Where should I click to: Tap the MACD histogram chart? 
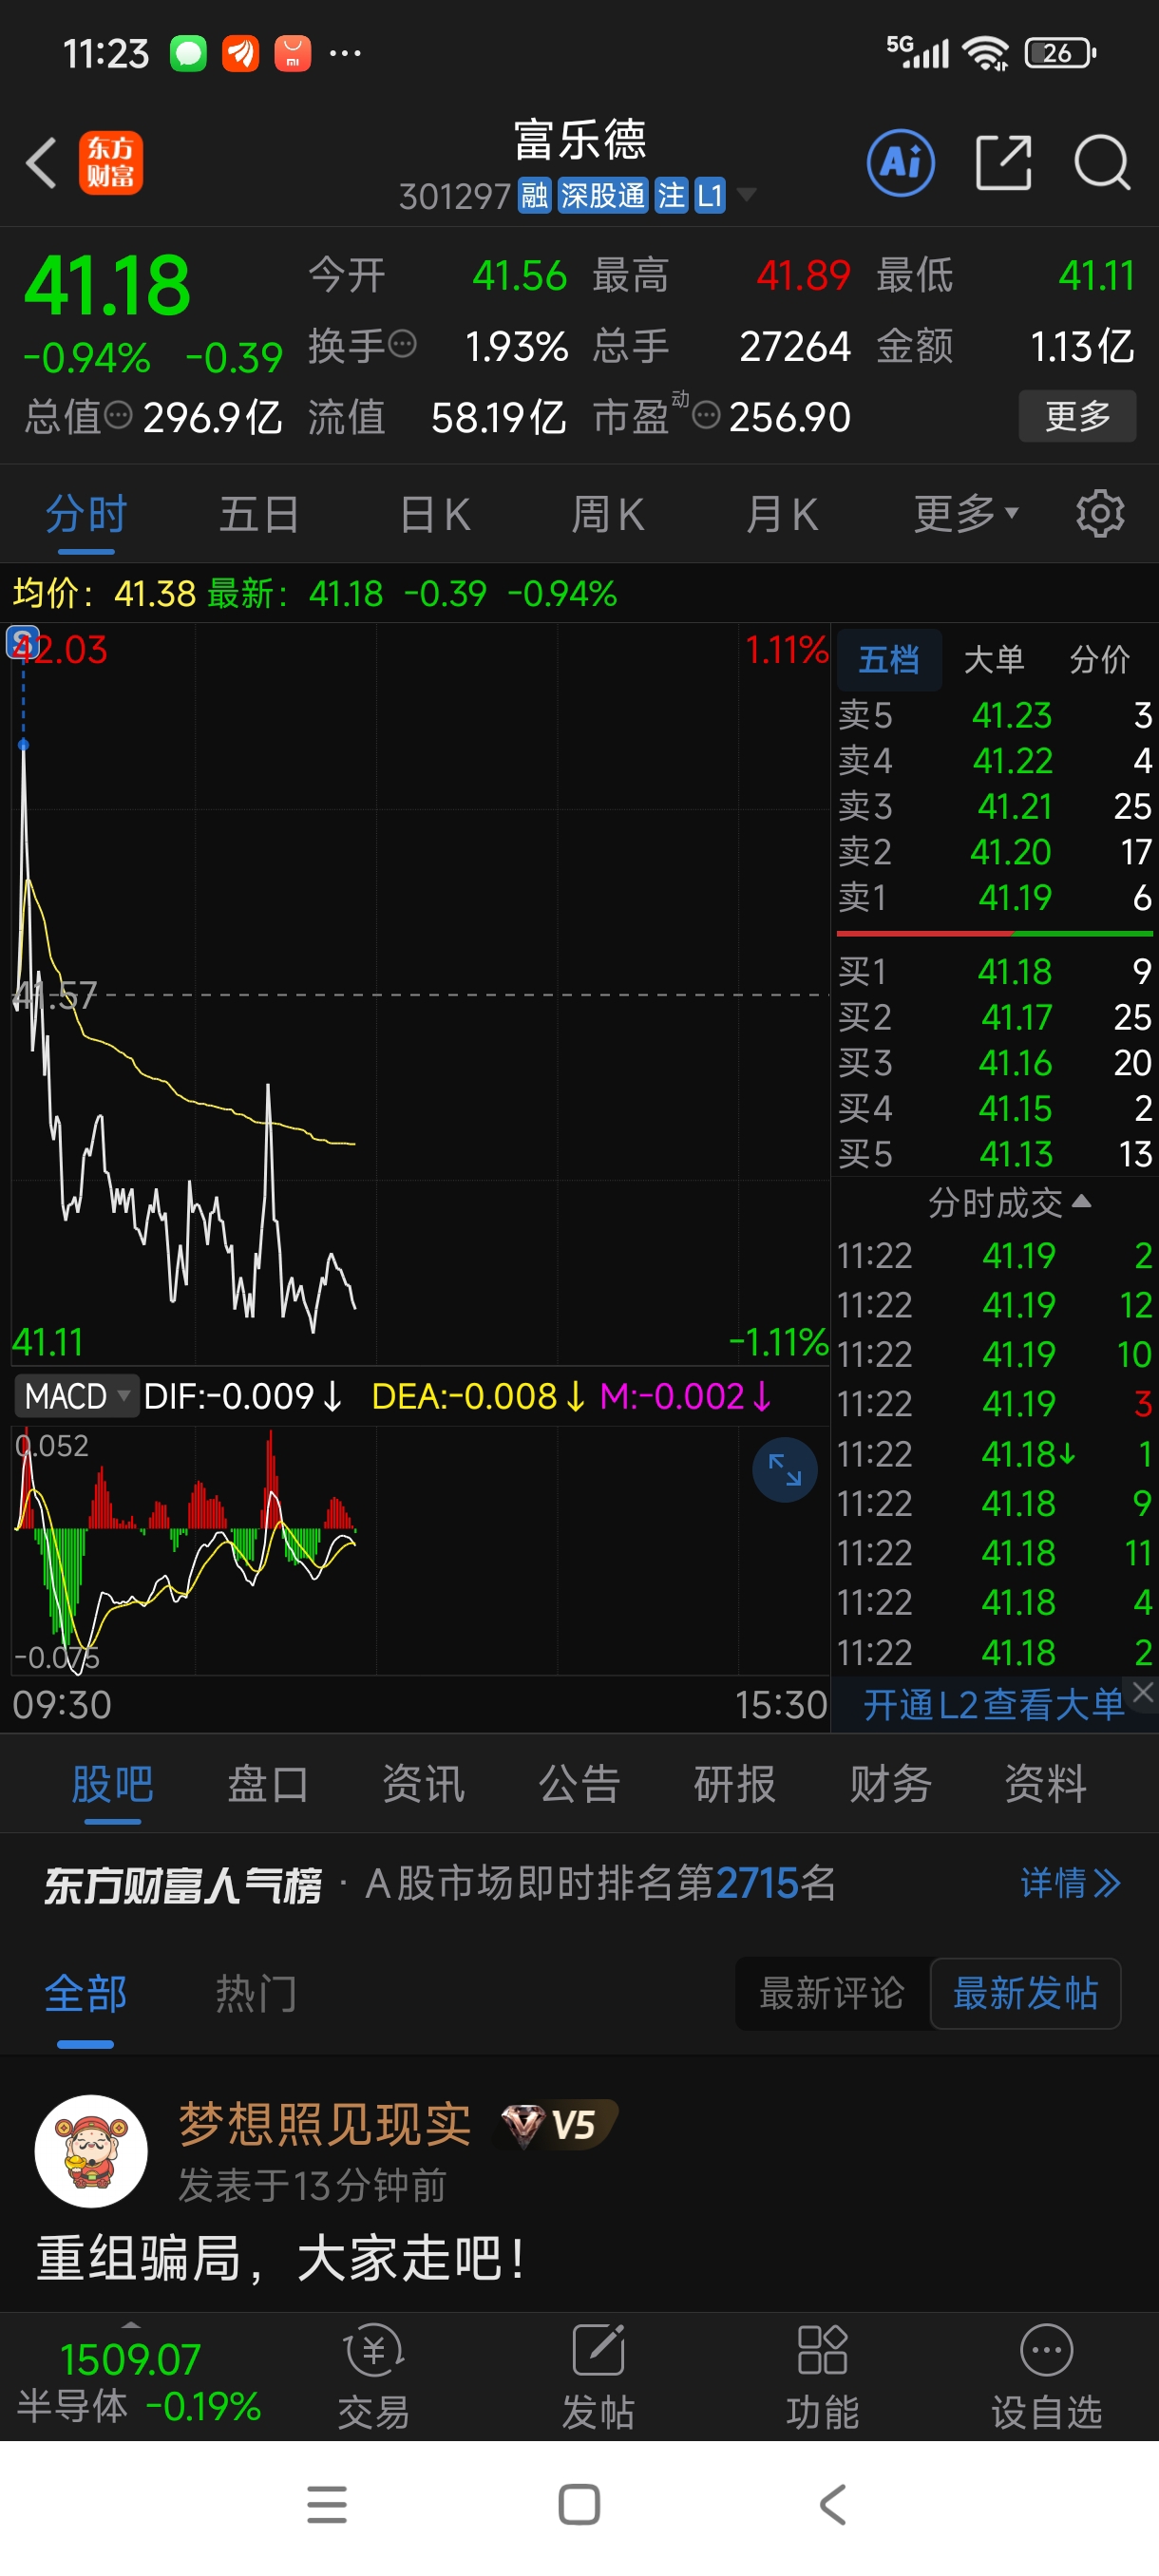click(420, 1550)
